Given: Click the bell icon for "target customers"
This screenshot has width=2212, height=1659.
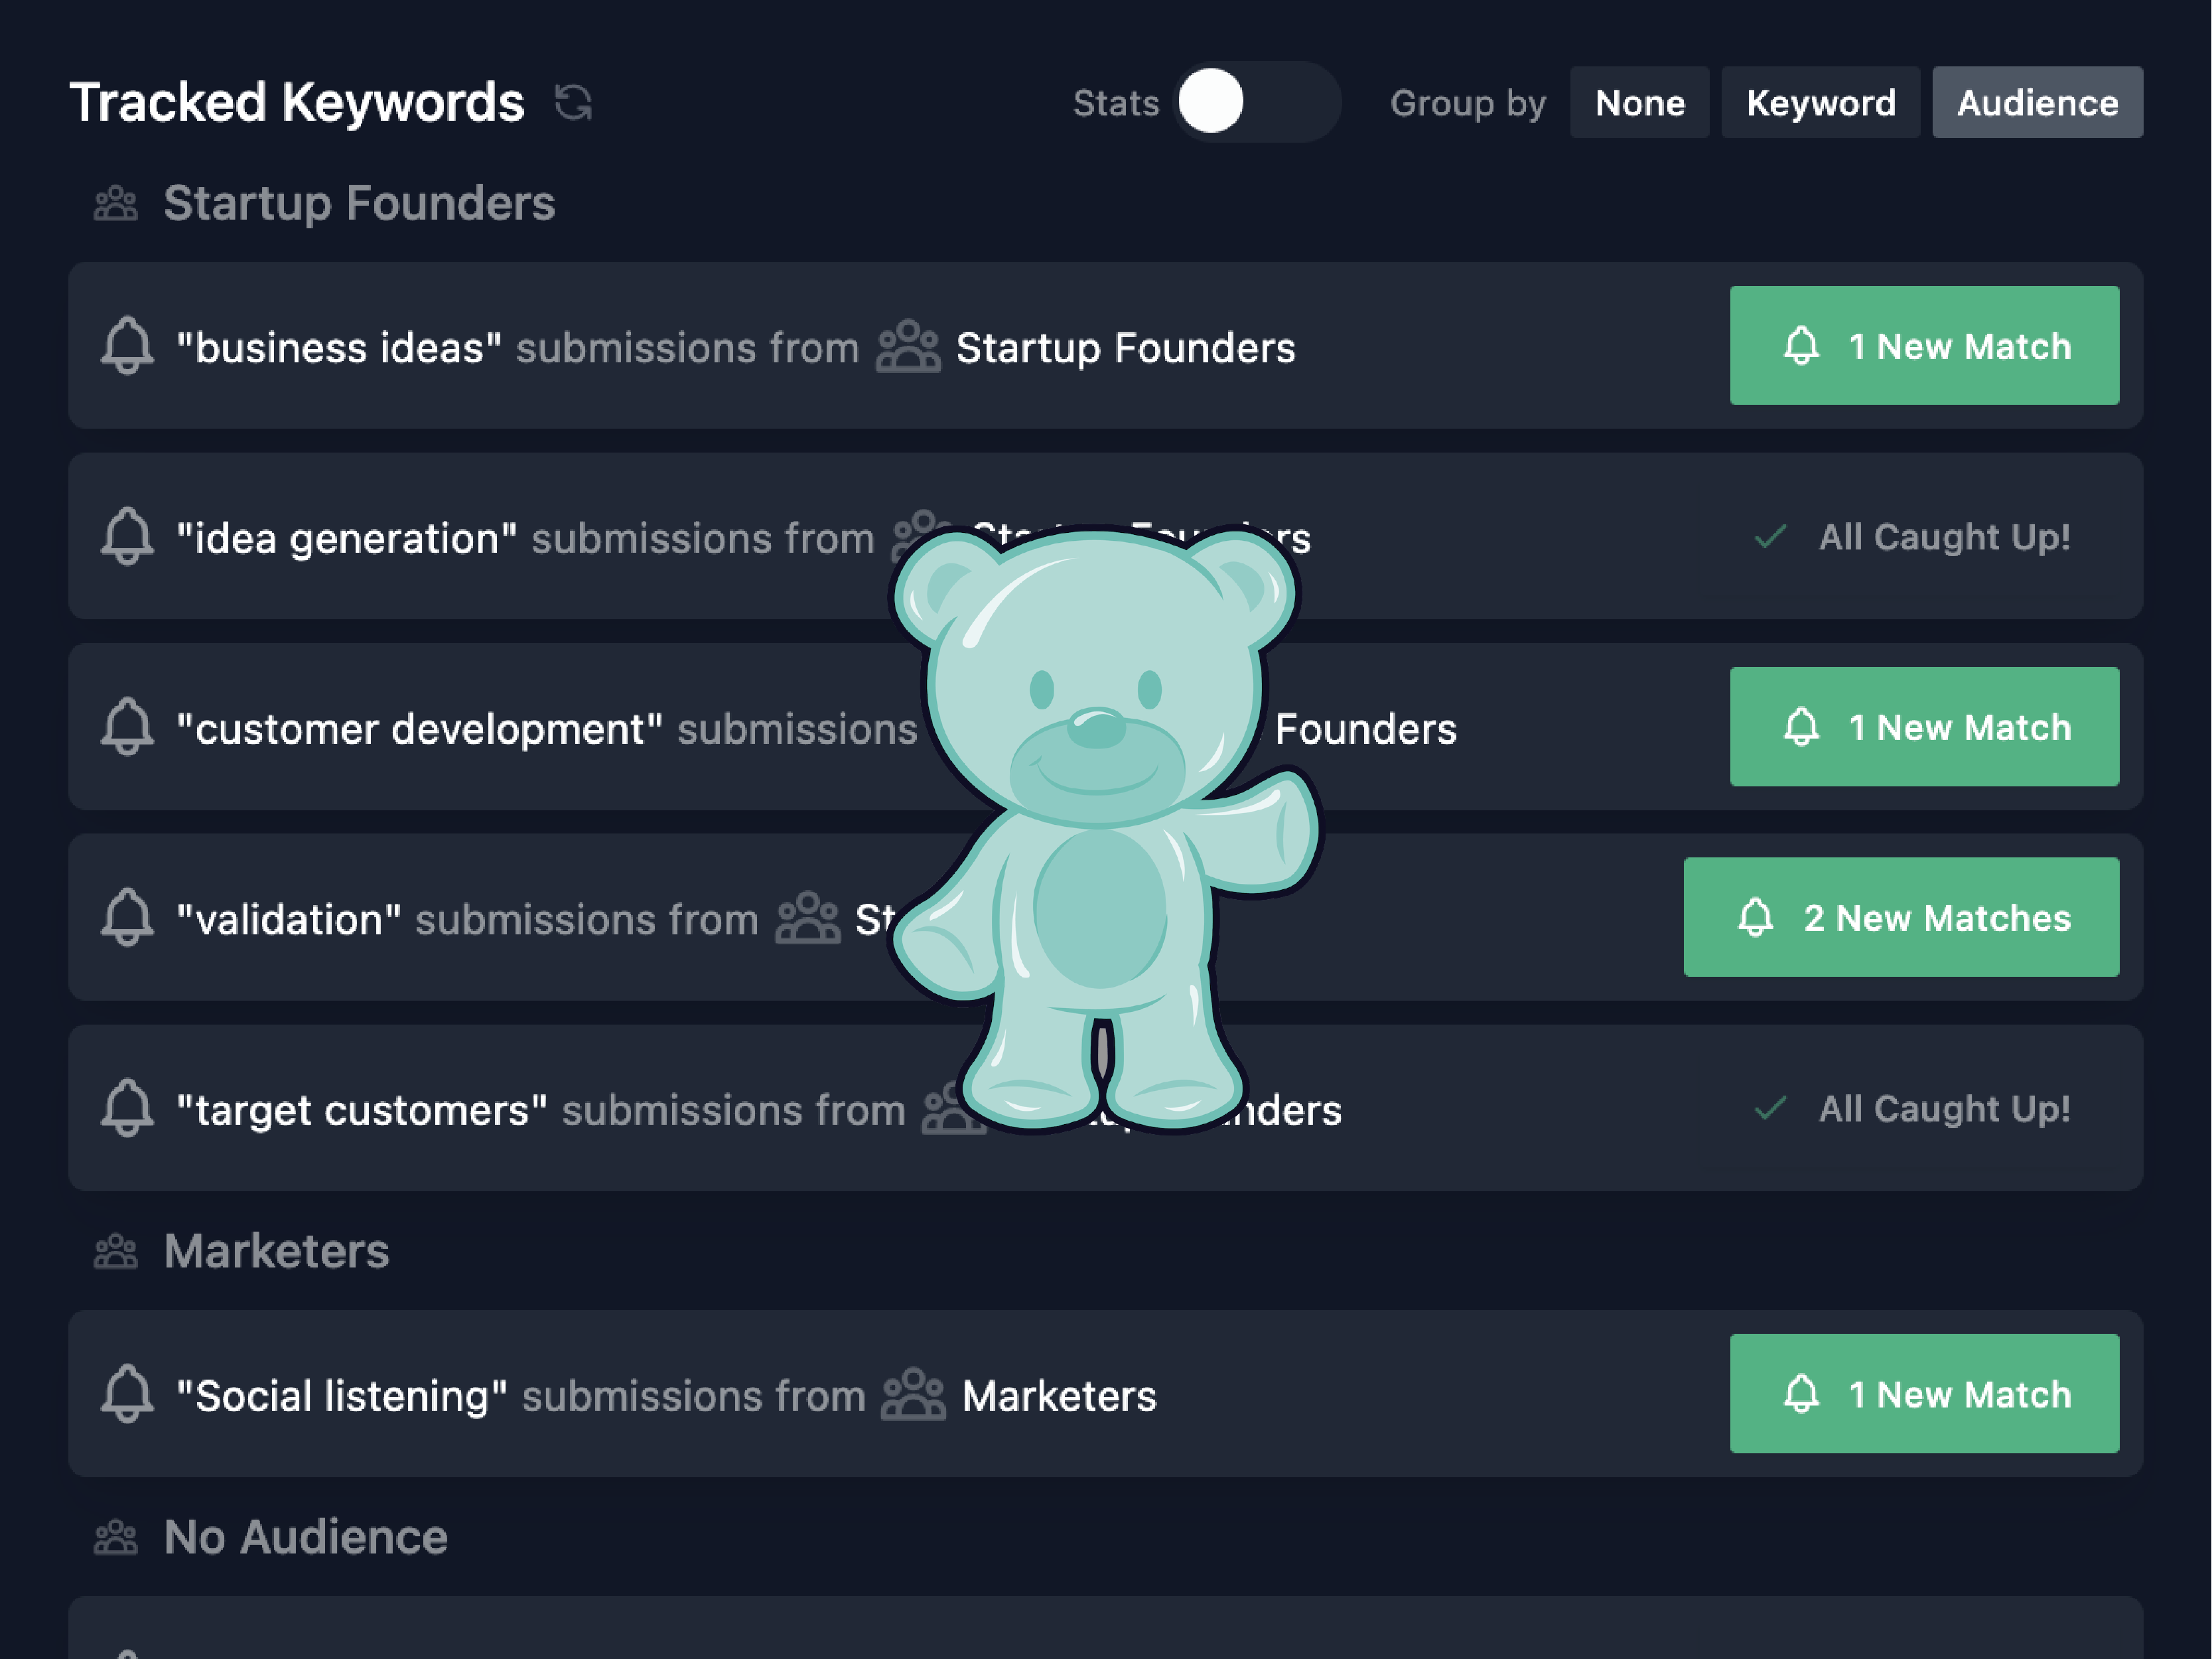Looking at the screenshot, I should 128,1108.
